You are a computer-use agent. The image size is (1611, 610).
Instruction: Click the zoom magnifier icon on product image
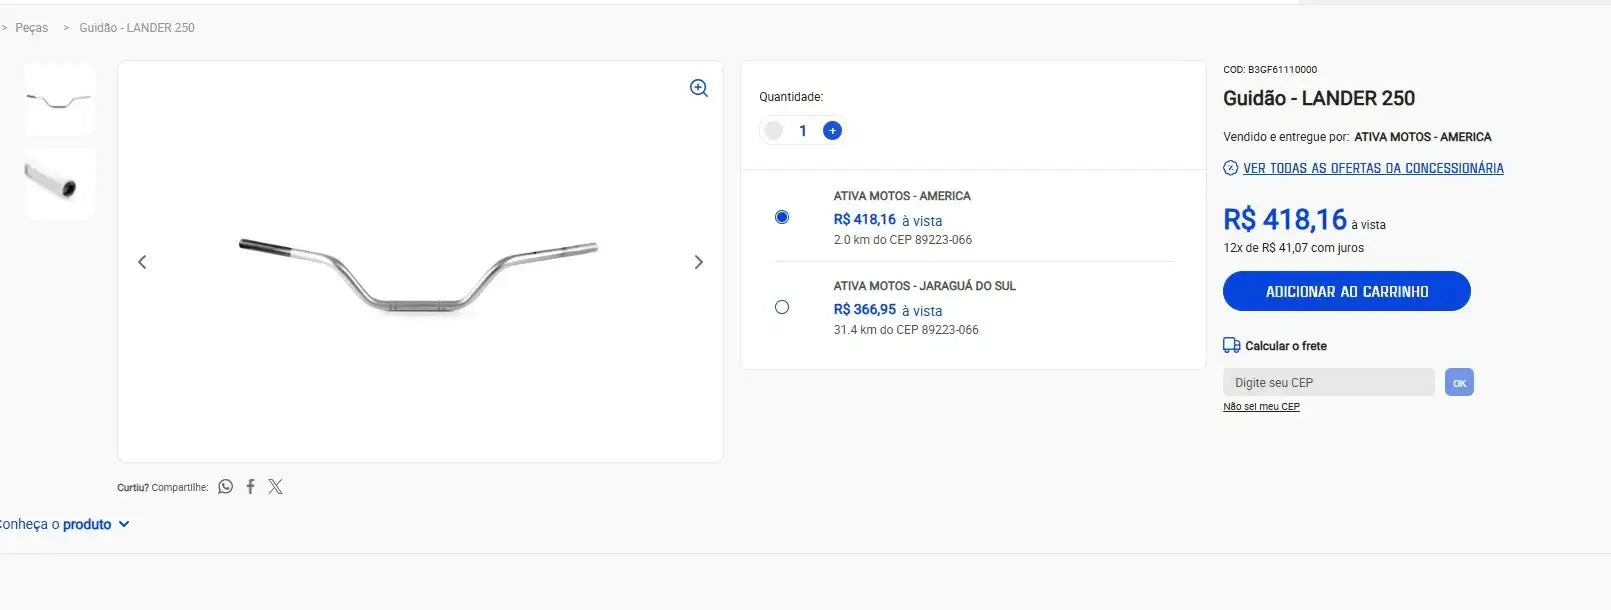click(x=699, y=88)
